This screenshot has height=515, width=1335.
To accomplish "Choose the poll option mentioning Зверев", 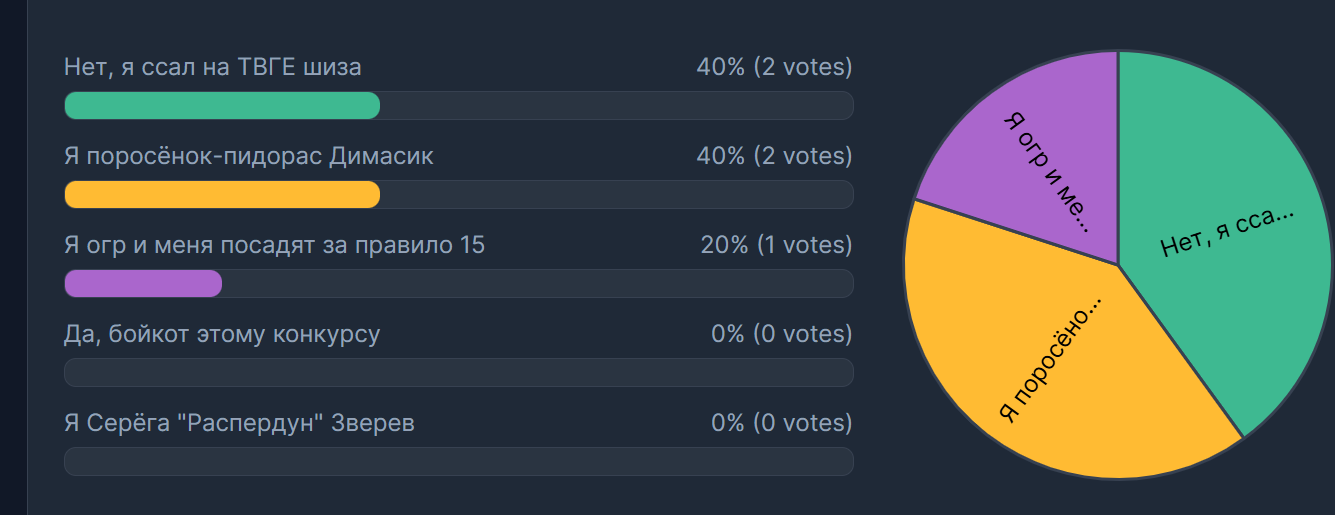I will click(239, 423).
